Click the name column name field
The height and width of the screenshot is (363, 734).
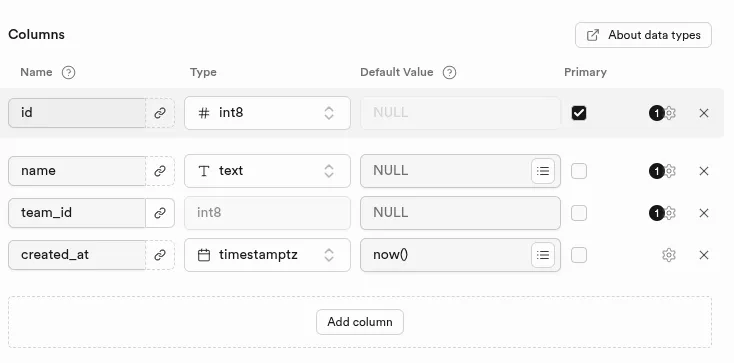point(77,171)
